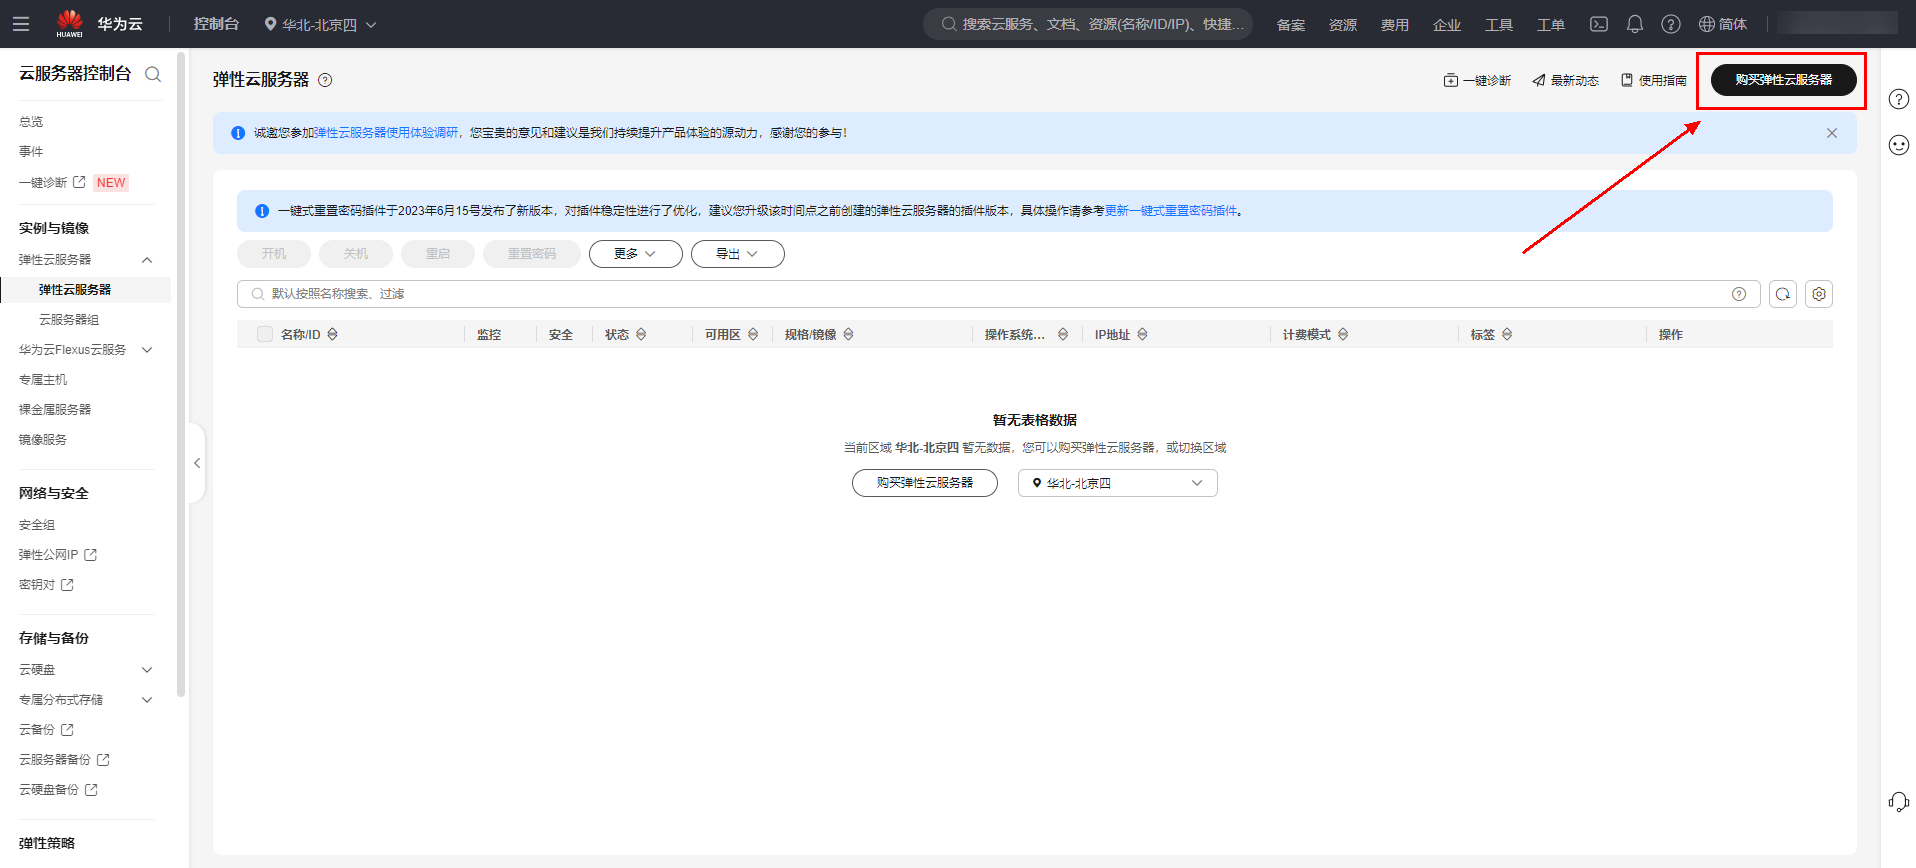Select 云服务器组 in the sidebar
The height and width of the screenshot is (868, 1916).
69,320
